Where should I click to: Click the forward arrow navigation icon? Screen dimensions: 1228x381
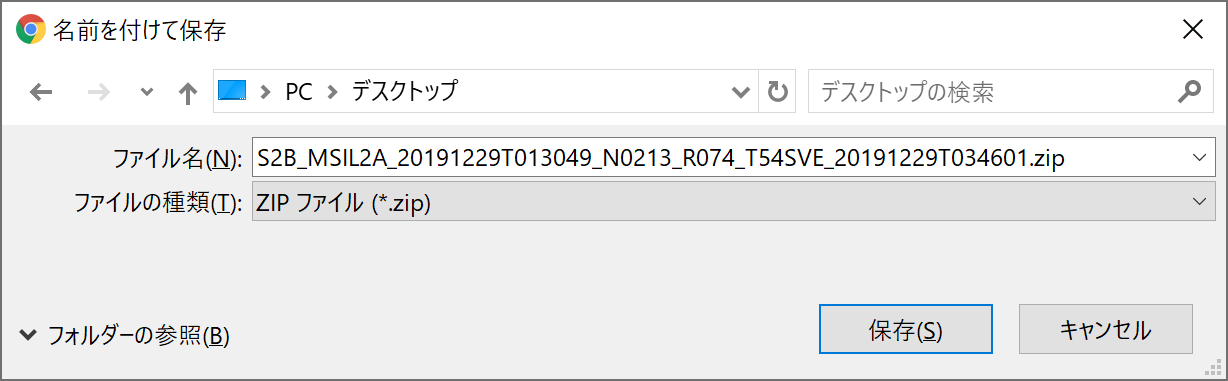(99, 92)
